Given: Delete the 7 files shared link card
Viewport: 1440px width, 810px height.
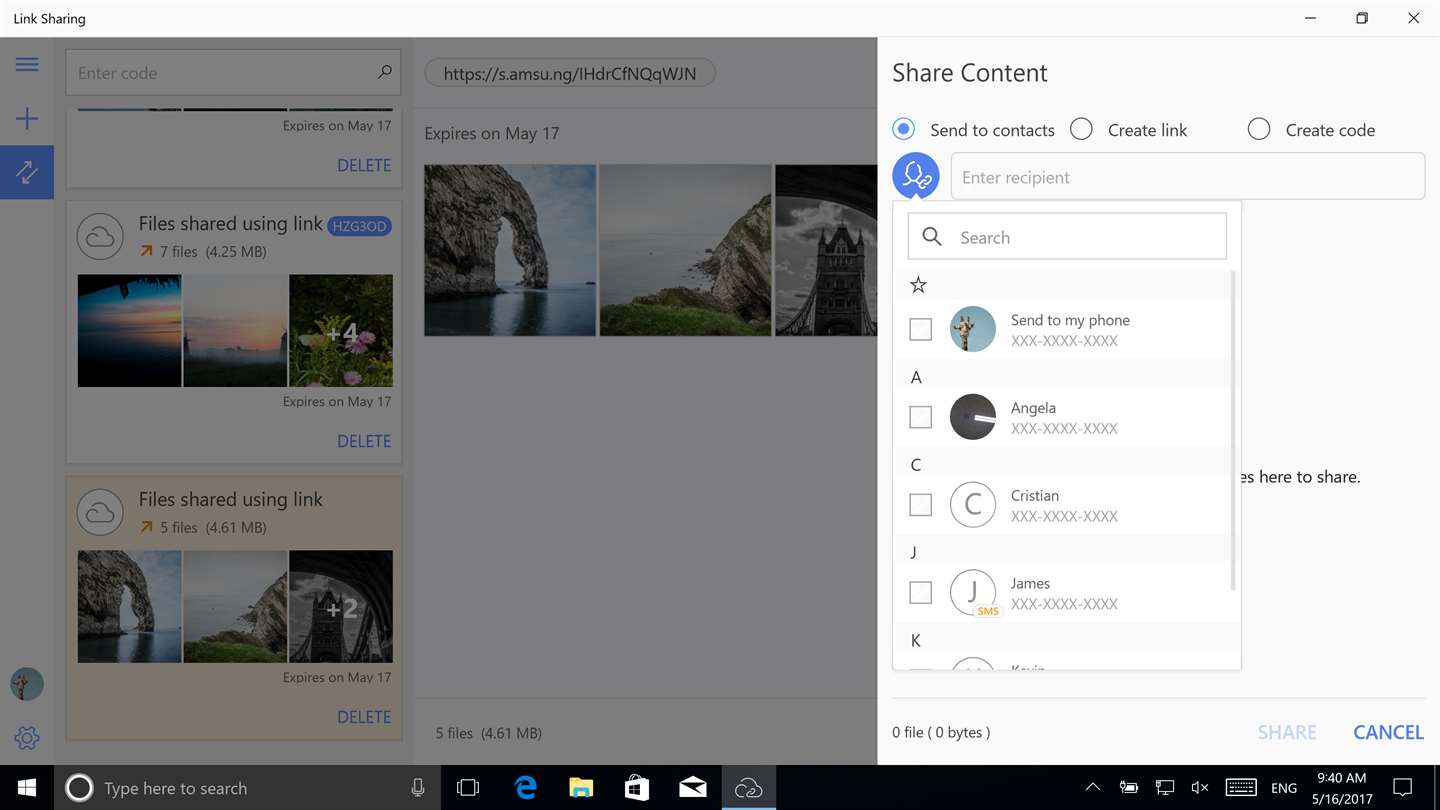Looking at the screenshot, I should pos(364,441).
